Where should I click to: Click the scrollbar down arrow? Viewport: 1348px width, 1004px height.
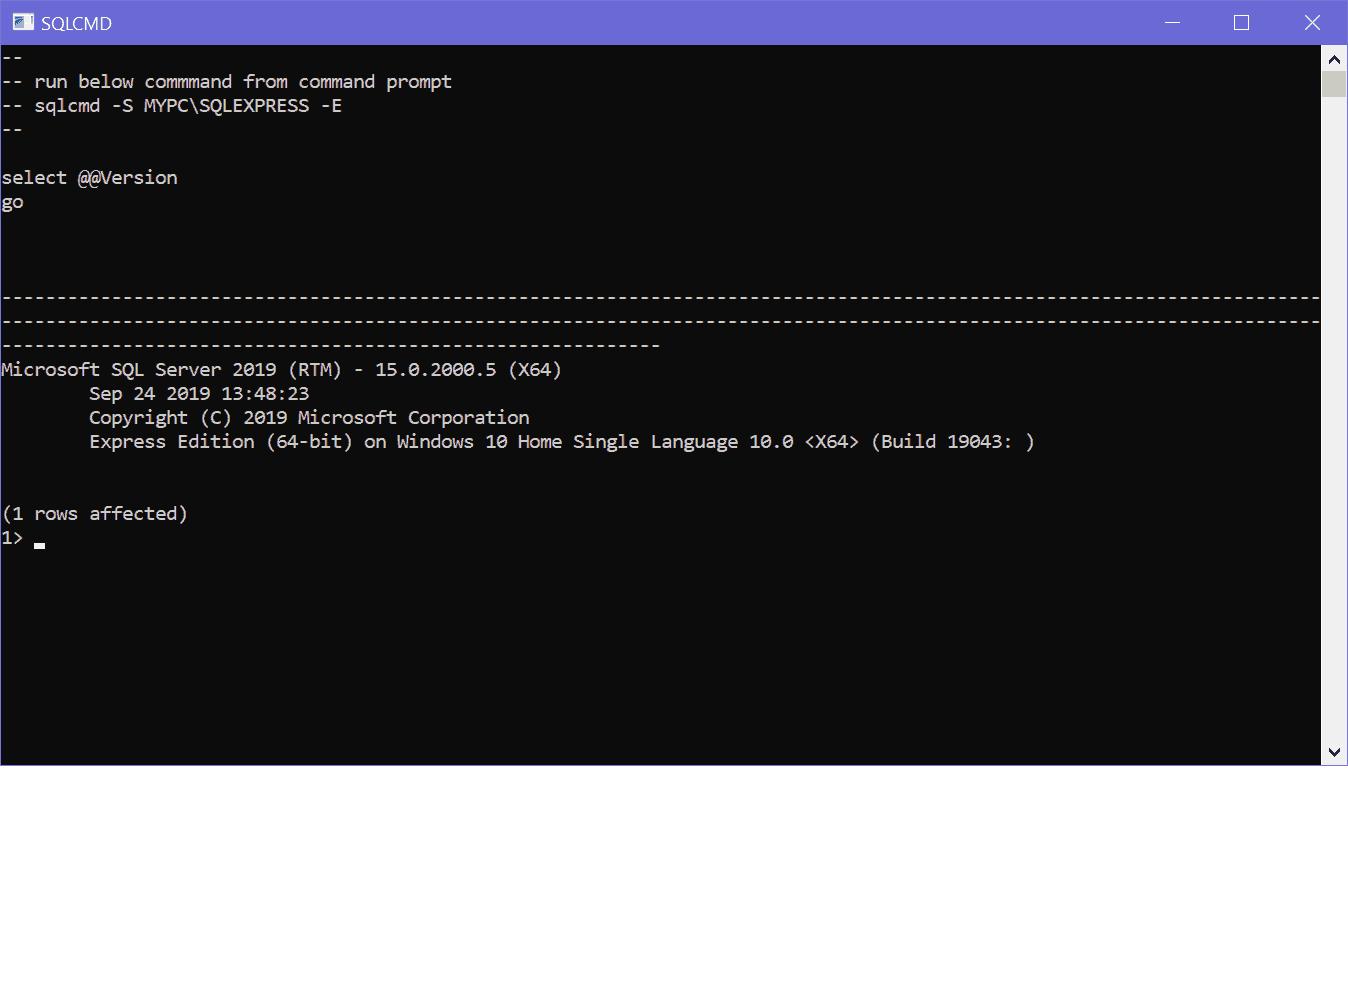(x=1334, y=751)
